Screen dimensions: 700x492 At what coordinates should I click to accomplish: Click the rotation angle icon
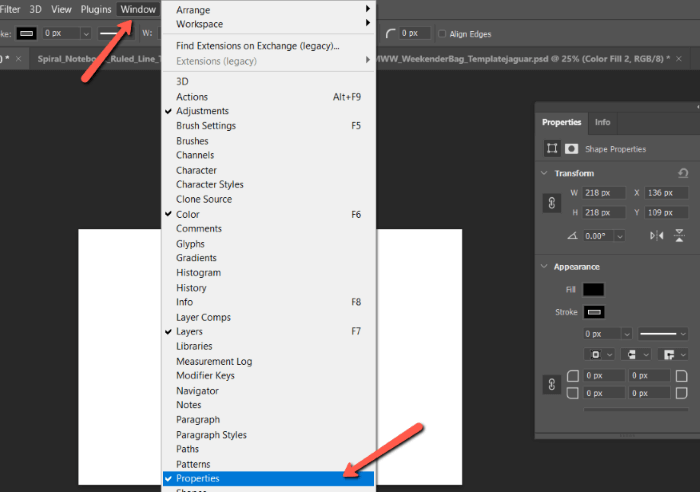tap(572, 236)
